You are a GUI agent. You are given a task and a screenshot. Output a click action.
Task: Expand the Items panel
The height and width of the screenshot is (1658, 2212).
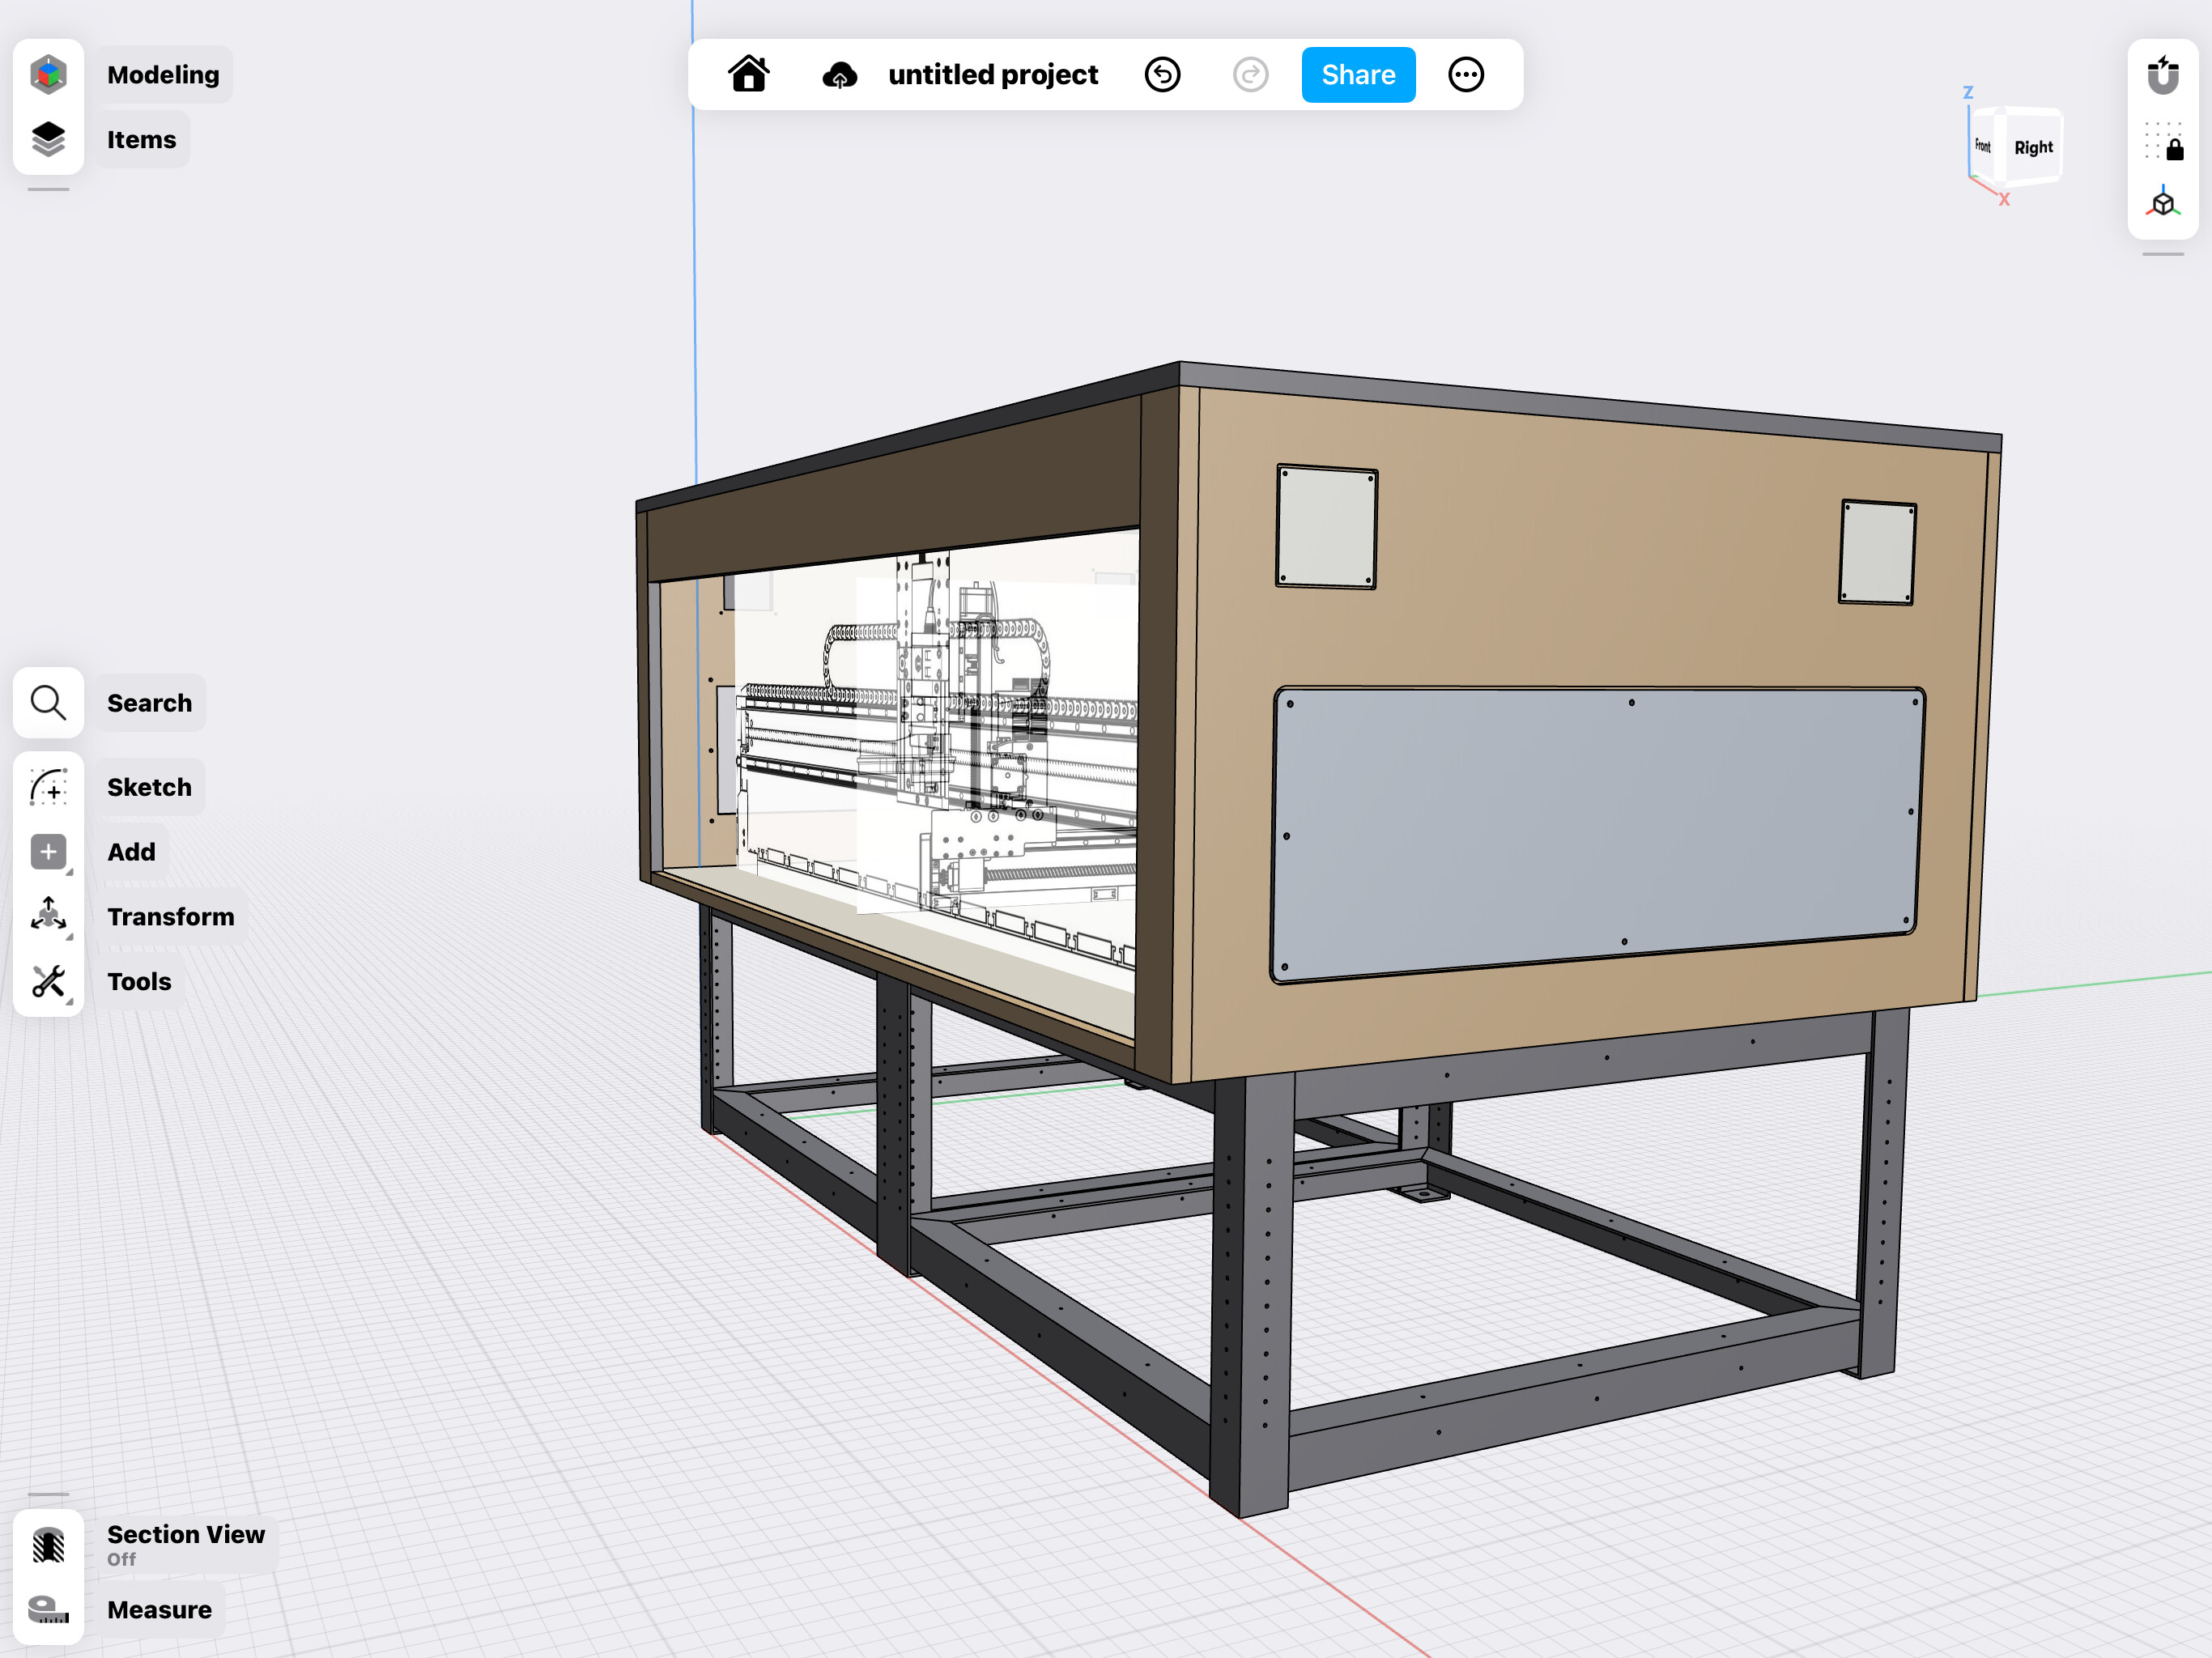point(49,139)
